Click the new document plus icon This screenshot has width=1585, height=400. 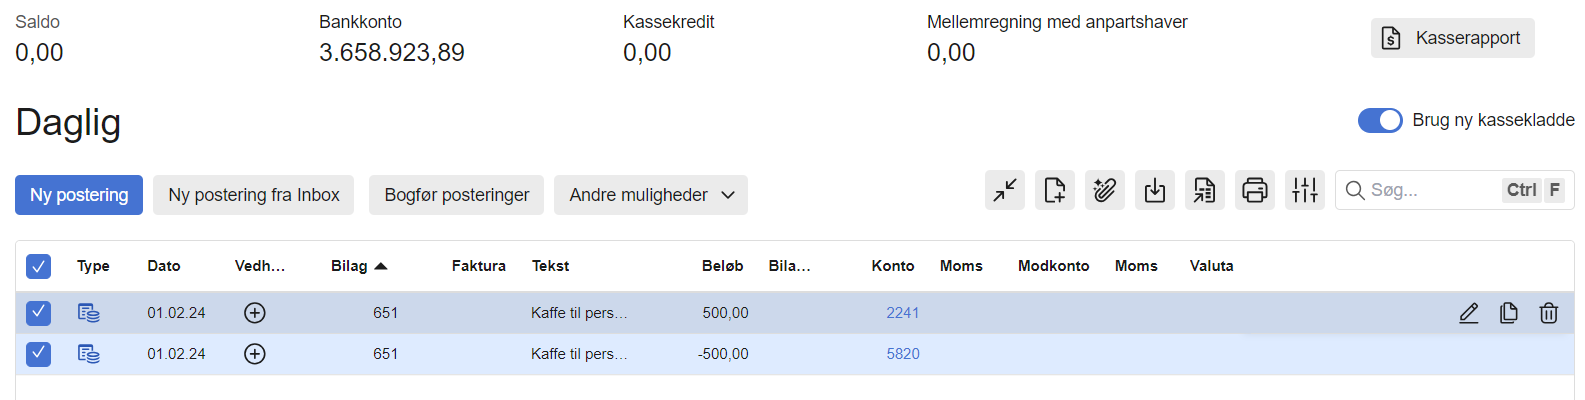[1055, 190]
